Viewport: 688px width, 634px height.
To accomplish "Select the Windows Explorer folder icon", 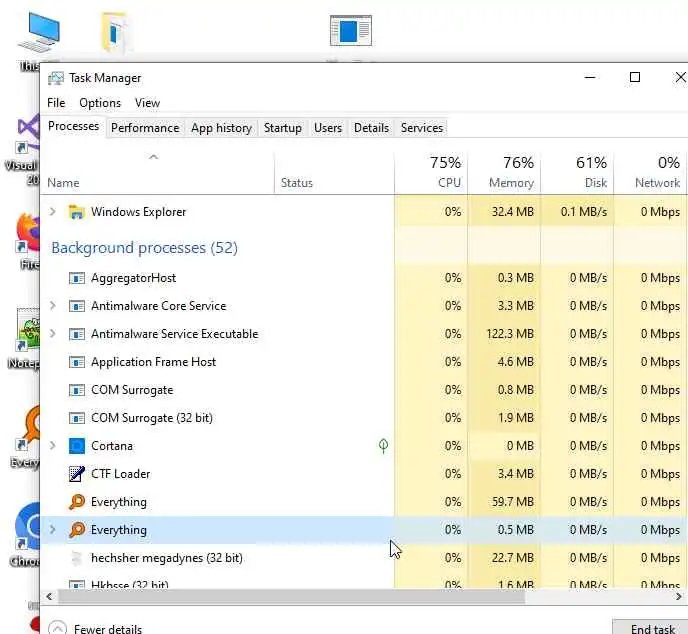I will [x=77, y=212].
